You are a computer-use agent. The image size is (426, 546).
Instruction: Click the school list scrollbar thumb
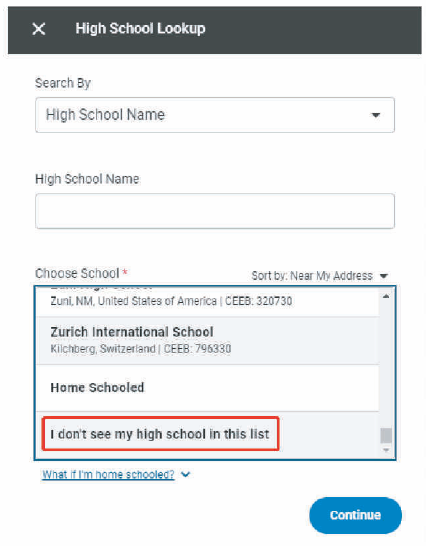click(x=386, y=435)
